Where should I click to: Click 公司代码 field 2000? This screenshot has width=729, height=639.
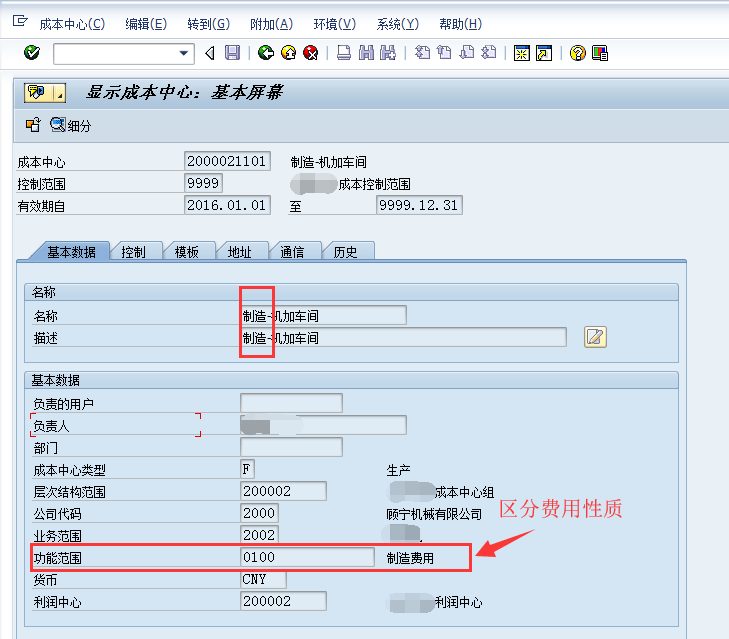[x=259, y=513]
